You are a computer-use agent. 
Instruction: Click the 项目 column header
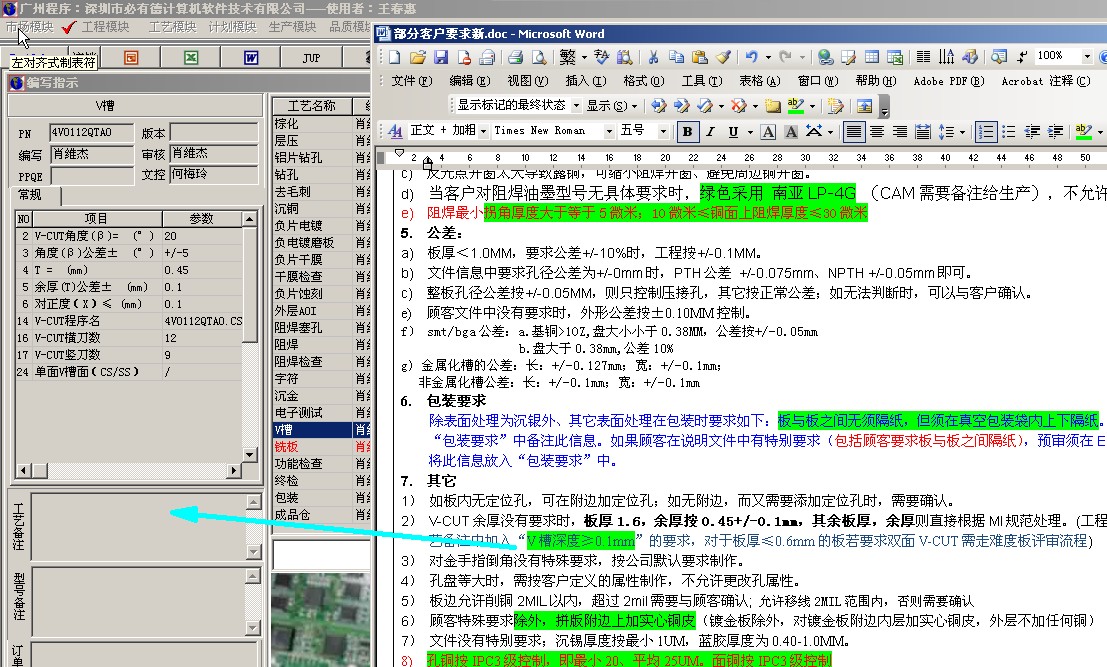pyautogui.click(x=97, y=219)
